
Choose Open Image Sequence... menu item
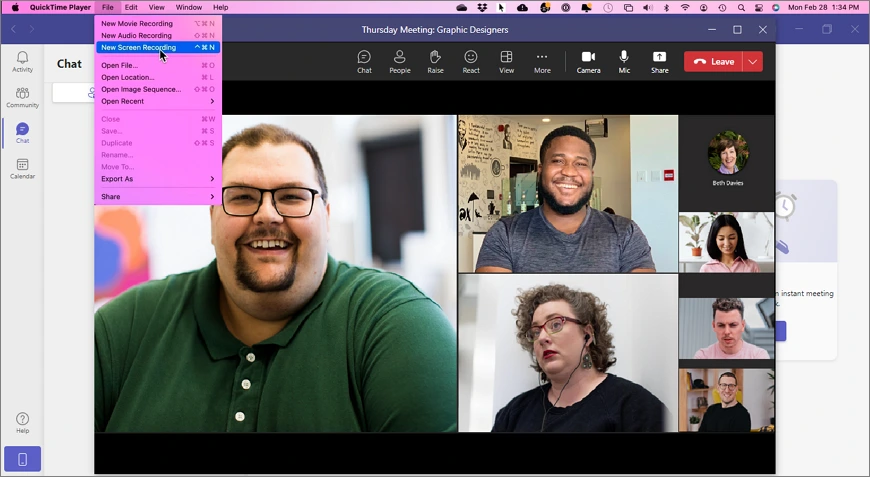click(158, 89)
